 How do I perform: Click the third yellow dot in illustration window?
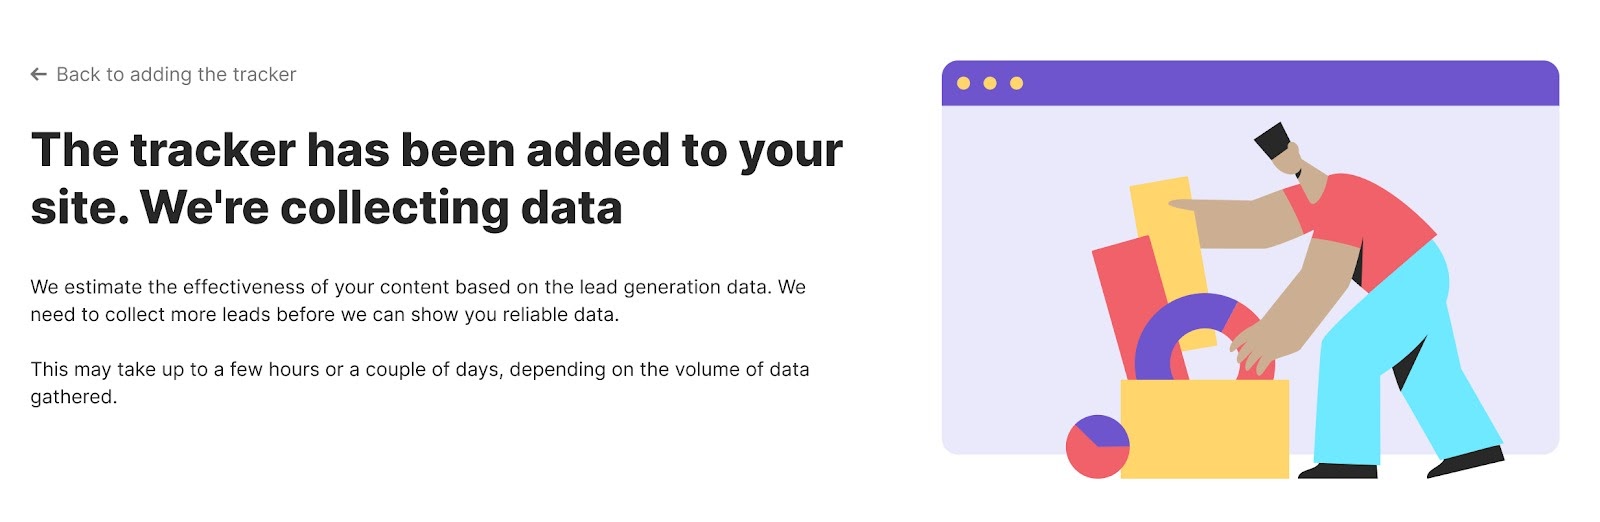[x=1016, y=83]
